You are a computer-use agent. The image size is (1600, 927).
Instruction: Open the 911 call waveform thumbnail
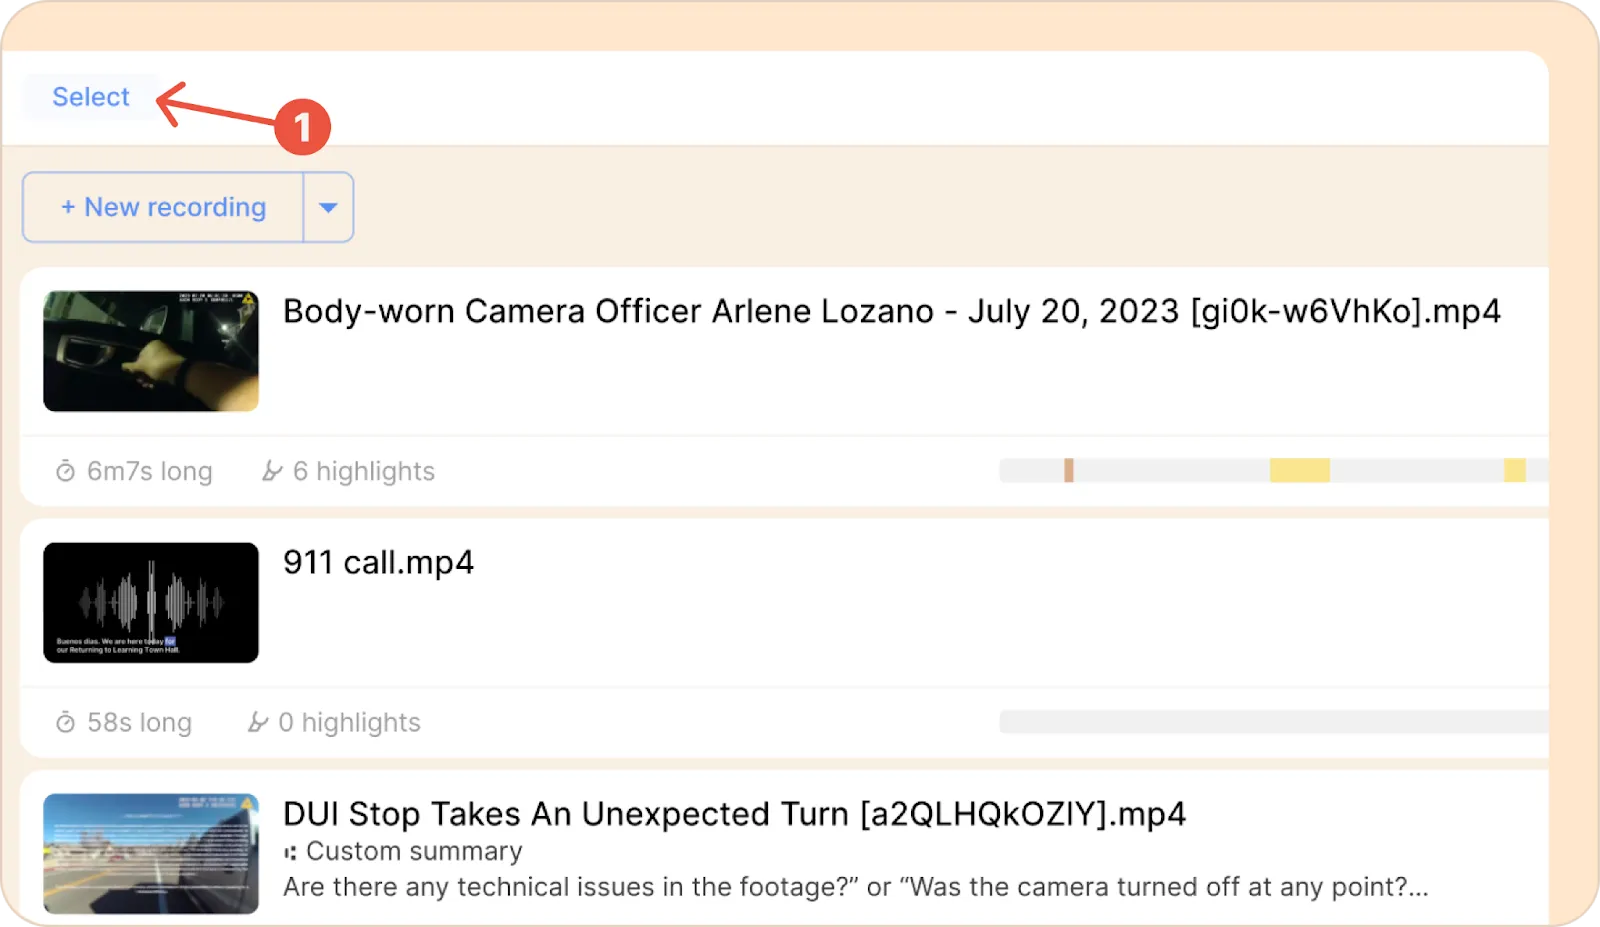coord(151,602)
